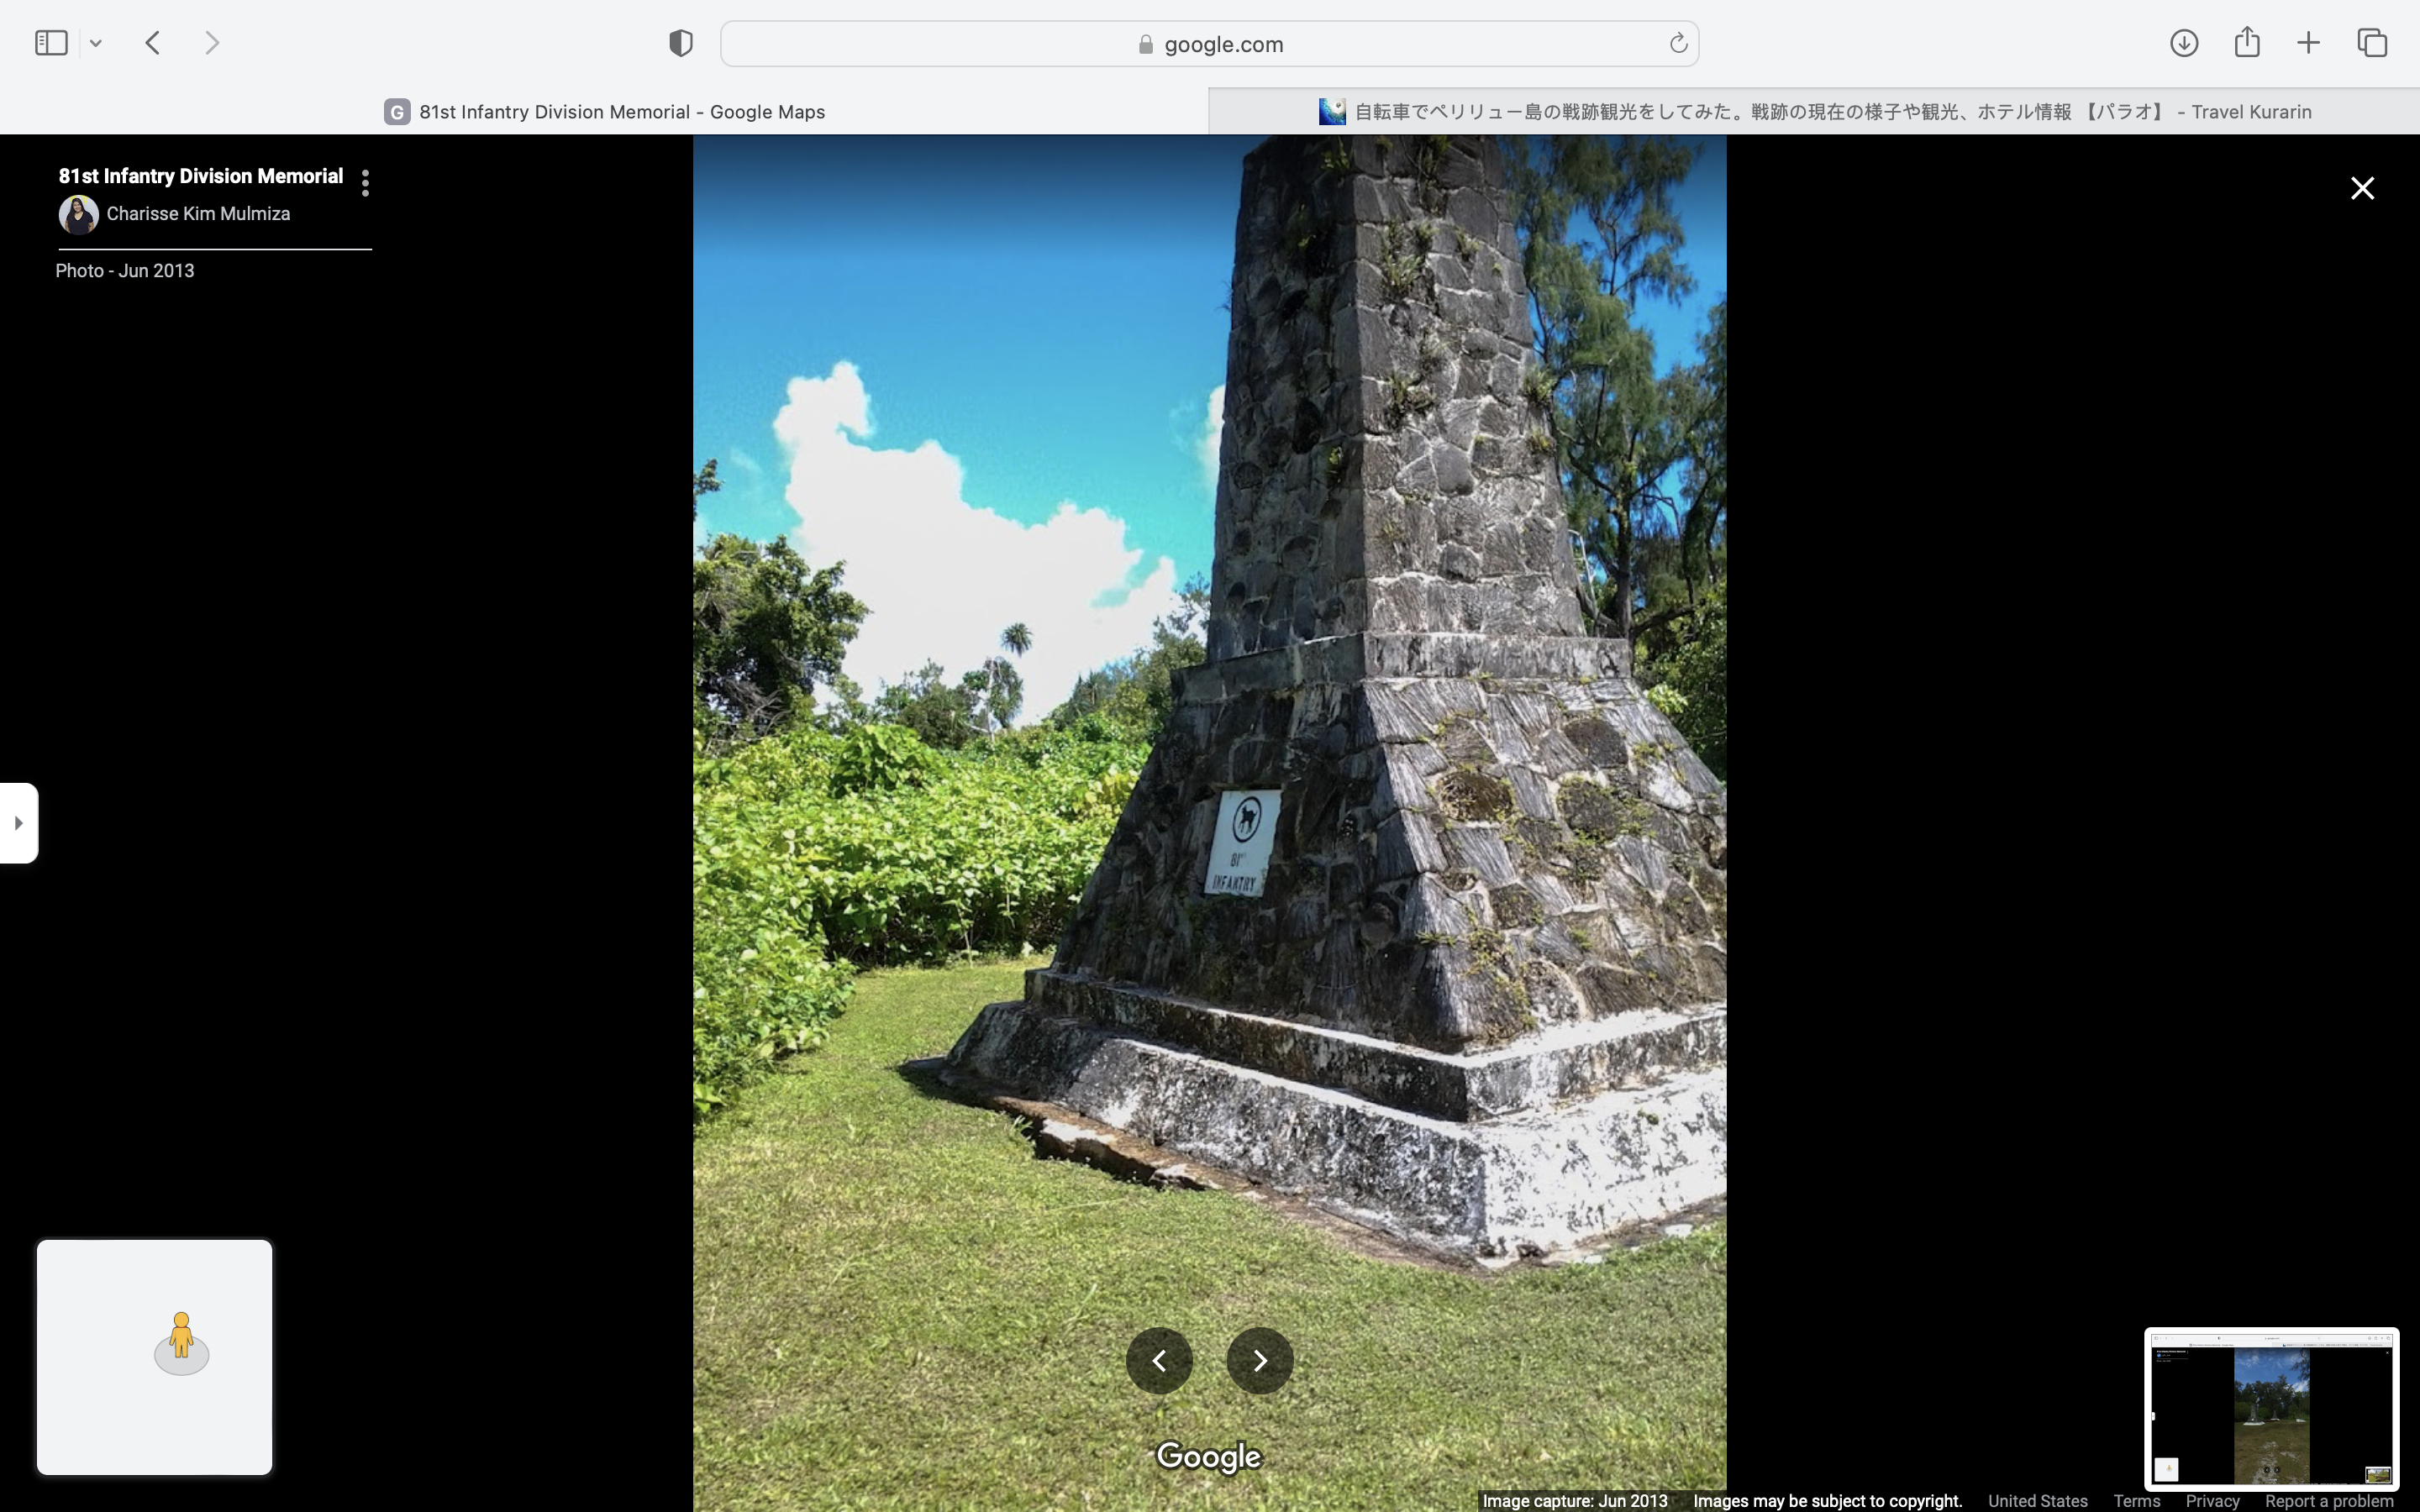The height and width of the screenshot is (1512, 2420).
Task: Click the Share icon in the toolbar
Action: pos(2247,43)
